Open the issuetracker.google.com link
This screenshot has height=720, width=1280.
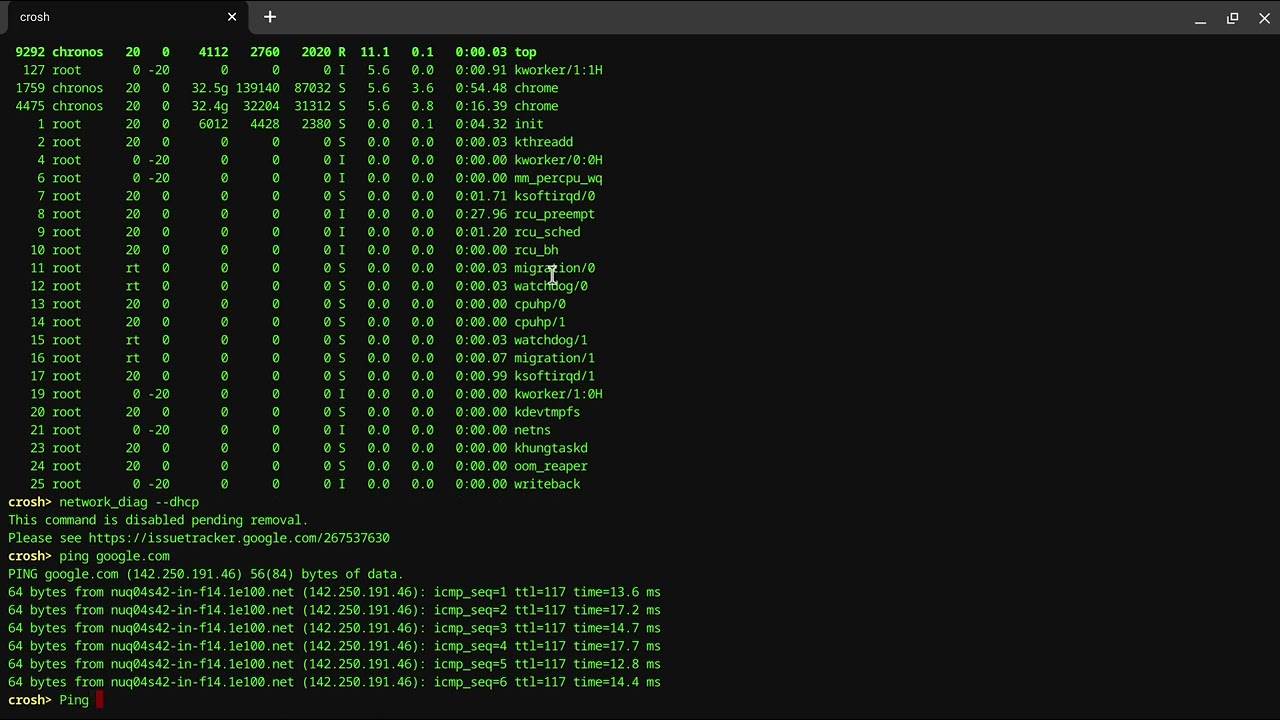238,538
